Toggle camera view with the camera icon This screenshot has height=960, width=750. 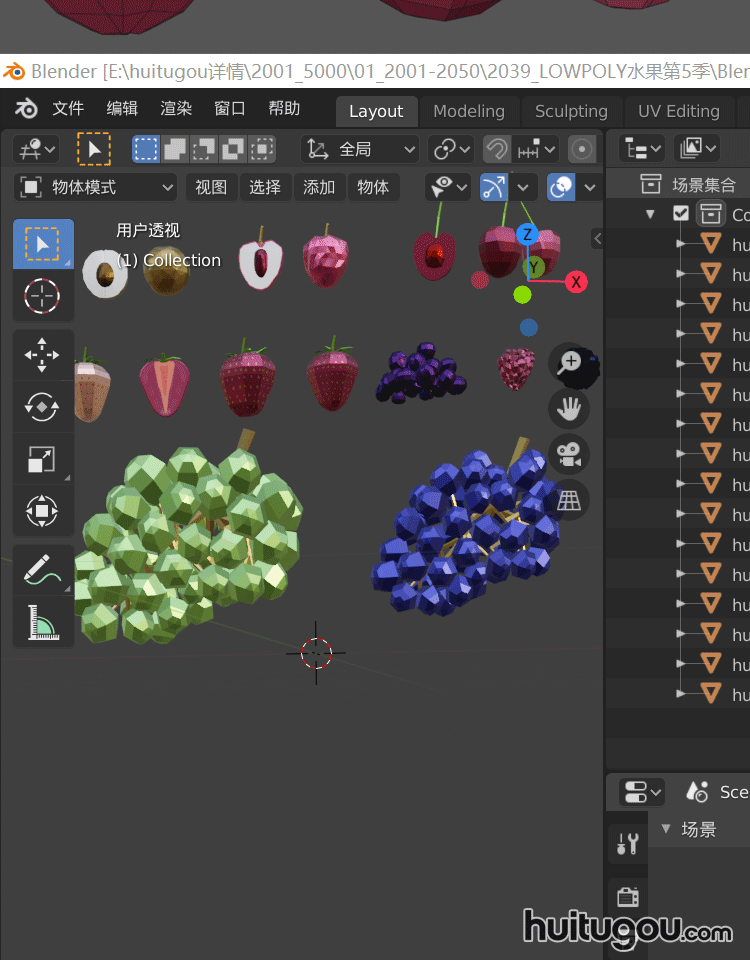click(x=570, y=455)
